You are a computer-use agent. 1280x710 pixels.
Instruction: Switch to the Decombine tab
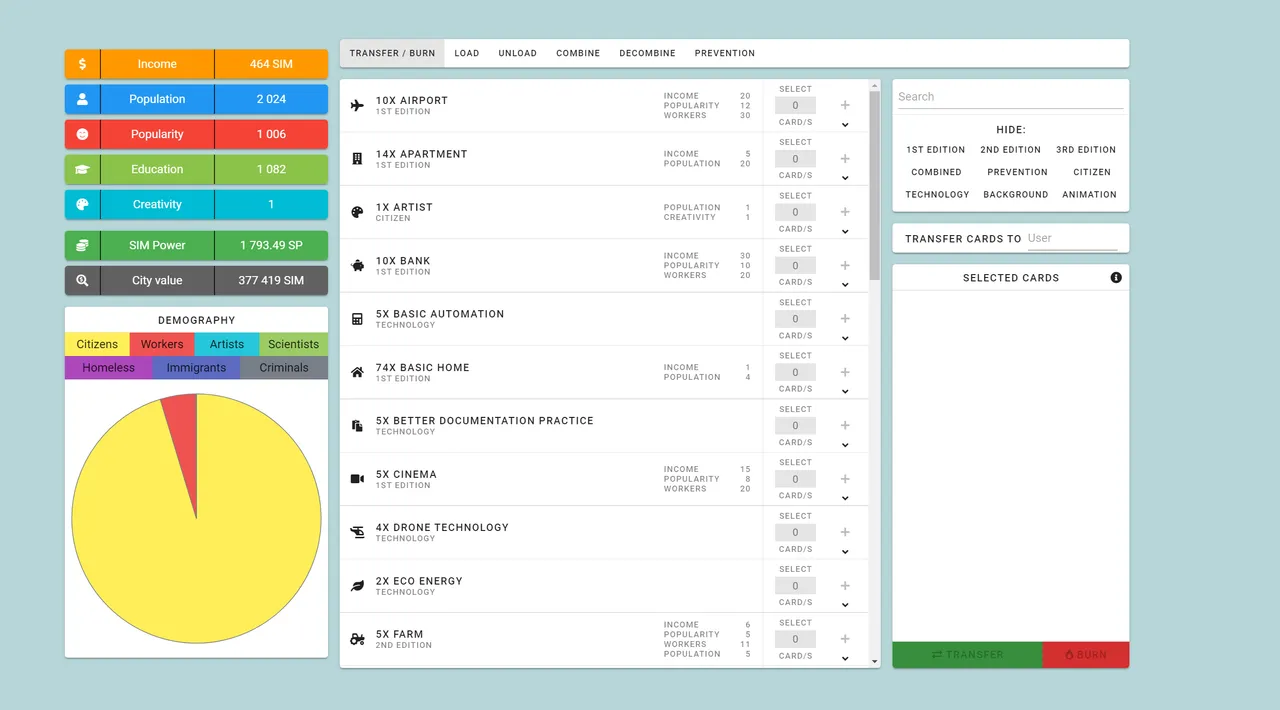(647, 53)
